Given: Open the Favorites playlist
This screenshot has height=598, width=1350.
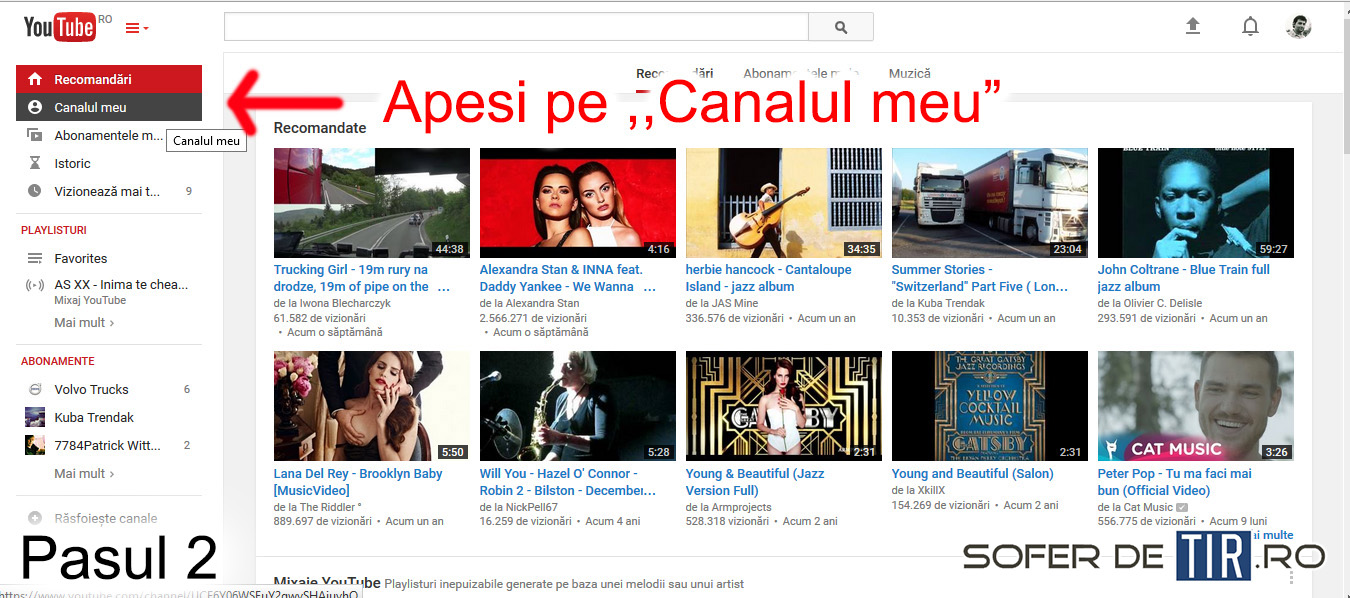Looking at the screenshot, I should [x=80, y=258].
